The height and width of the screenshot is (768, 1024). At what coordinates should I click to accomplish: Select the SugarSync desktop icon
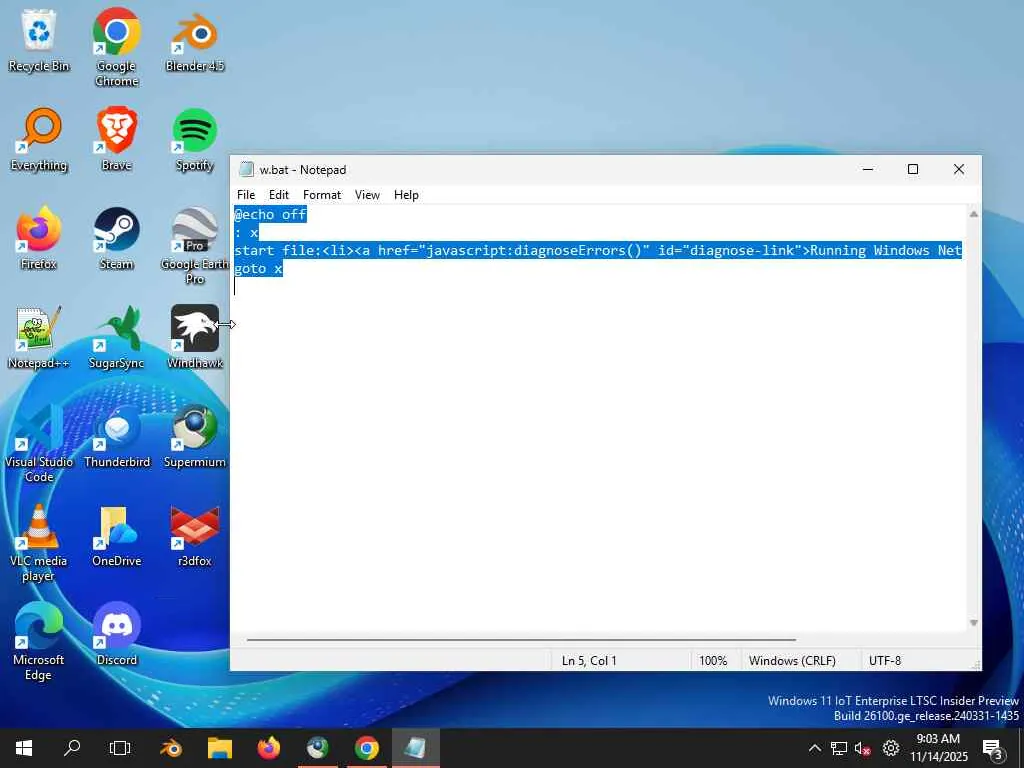click(116, 338)
